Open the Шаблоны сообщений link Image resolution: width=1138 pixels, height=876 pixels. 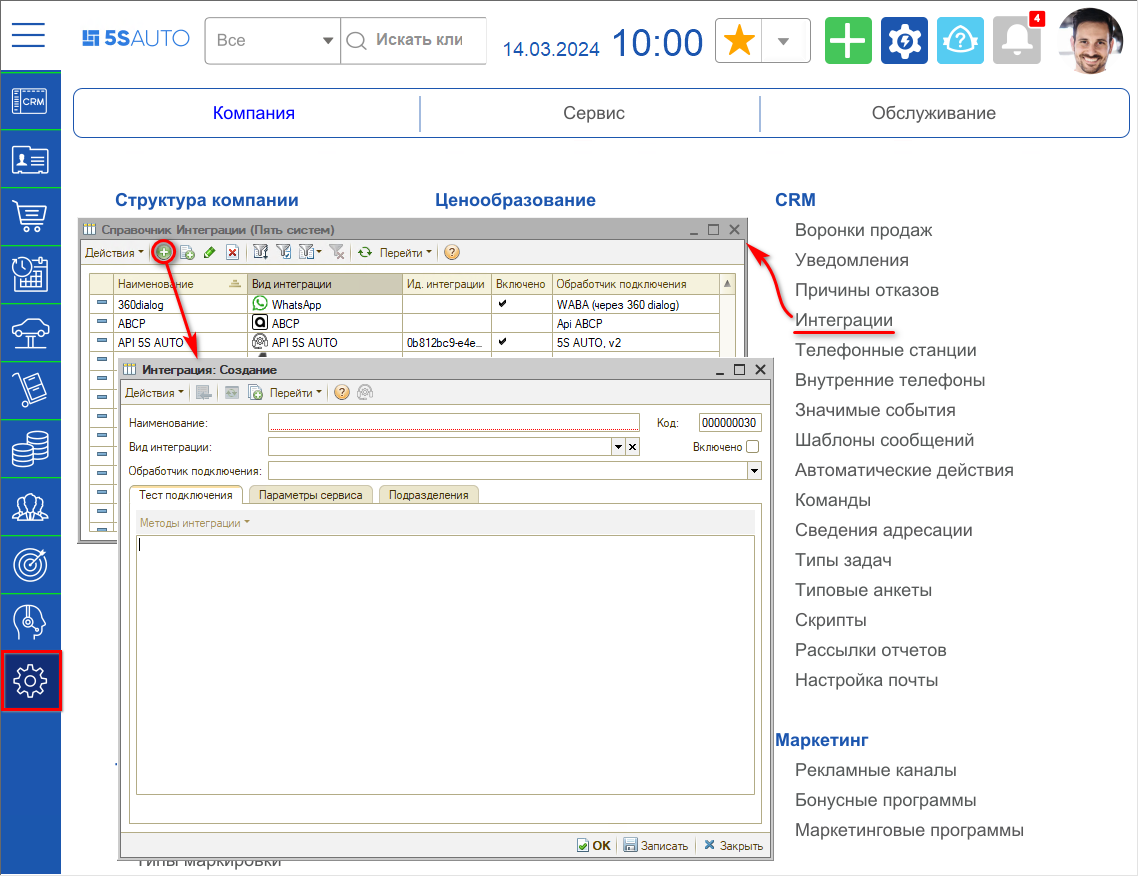(x=884, y=440)
